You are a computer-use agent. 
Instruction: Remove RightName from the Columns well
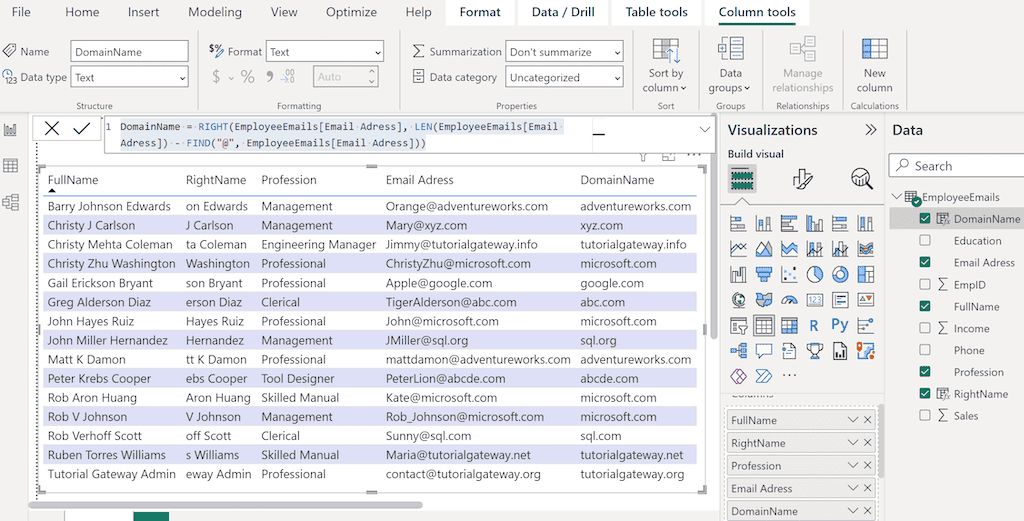pos(867,443)
